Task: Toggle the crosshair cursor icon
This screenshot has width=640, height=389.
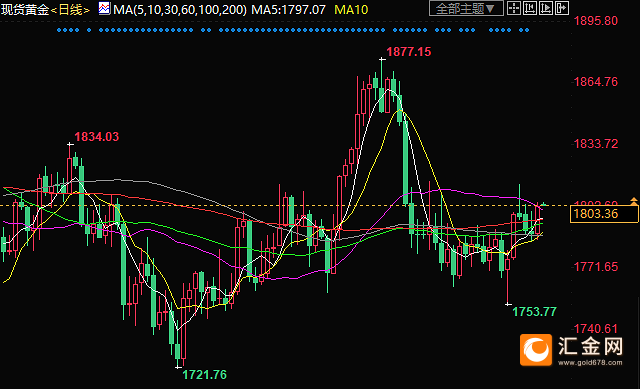Action: coord(514,8)
